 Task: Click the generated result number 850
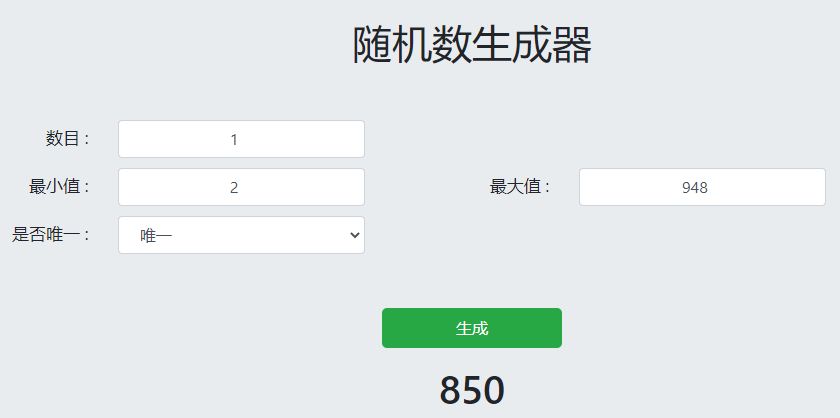pos(472,390)
